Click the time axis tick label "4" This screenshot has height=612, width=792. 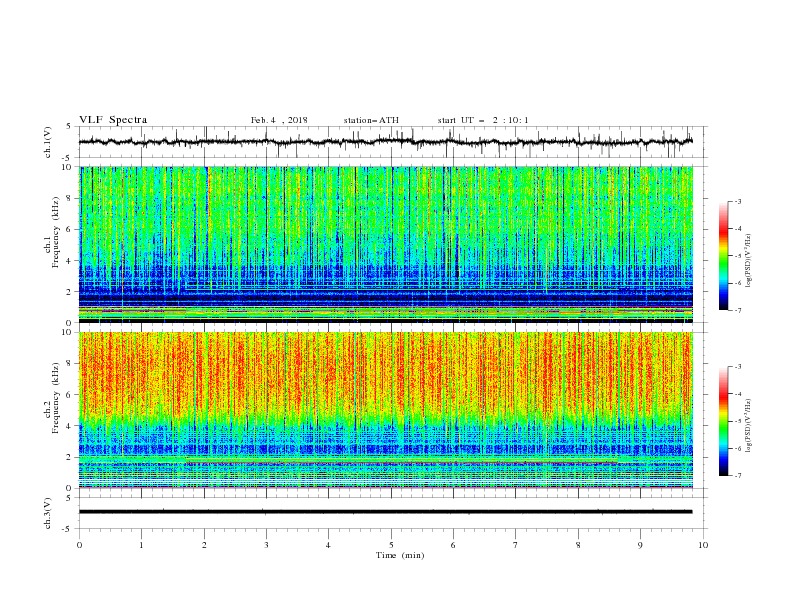click(328, 545)
